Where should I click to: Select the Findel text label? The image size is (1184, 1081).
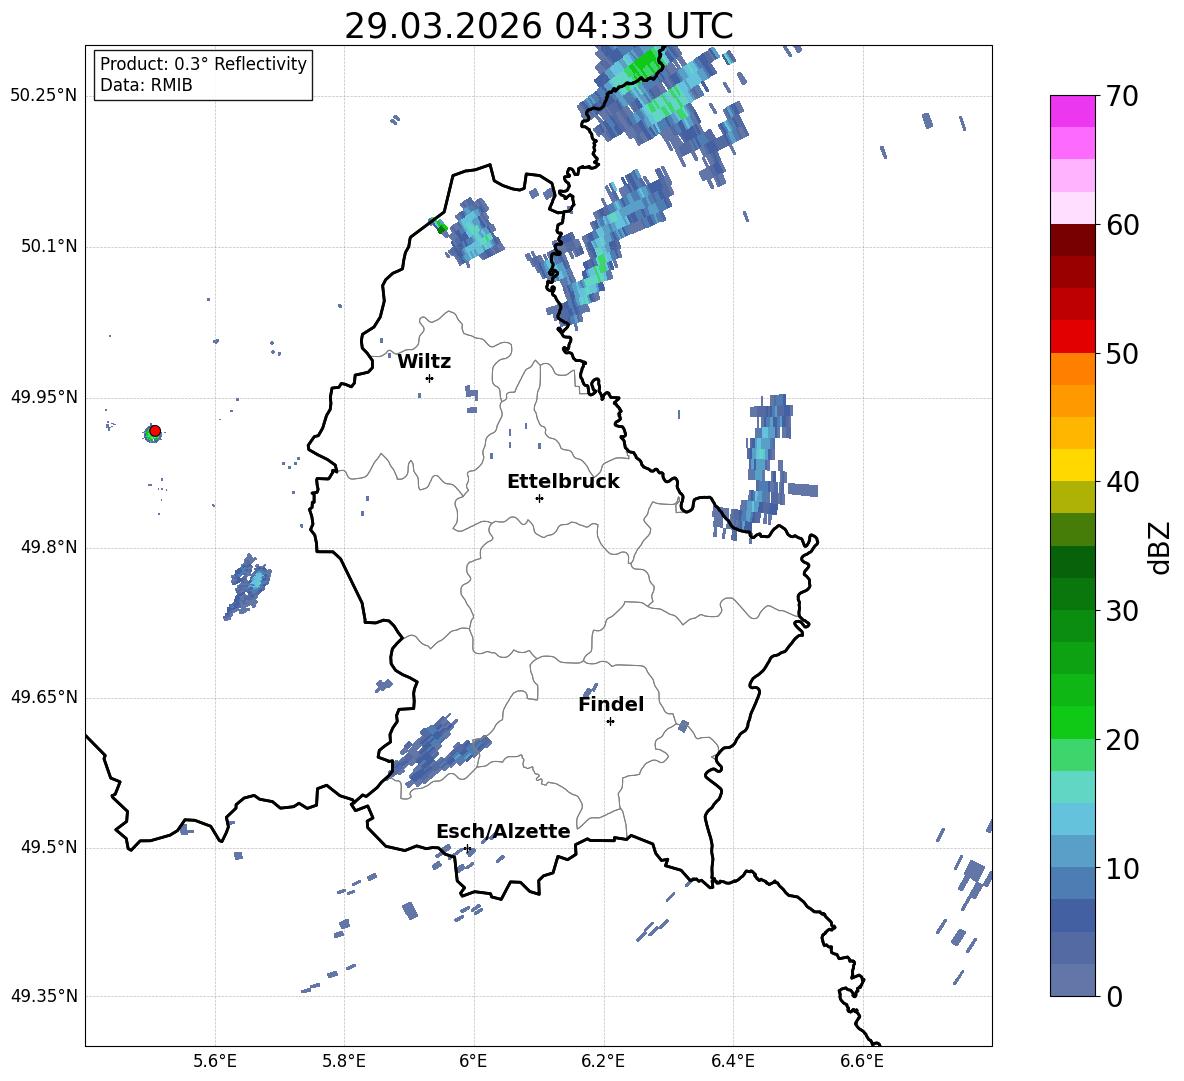(x=611, y=705)
